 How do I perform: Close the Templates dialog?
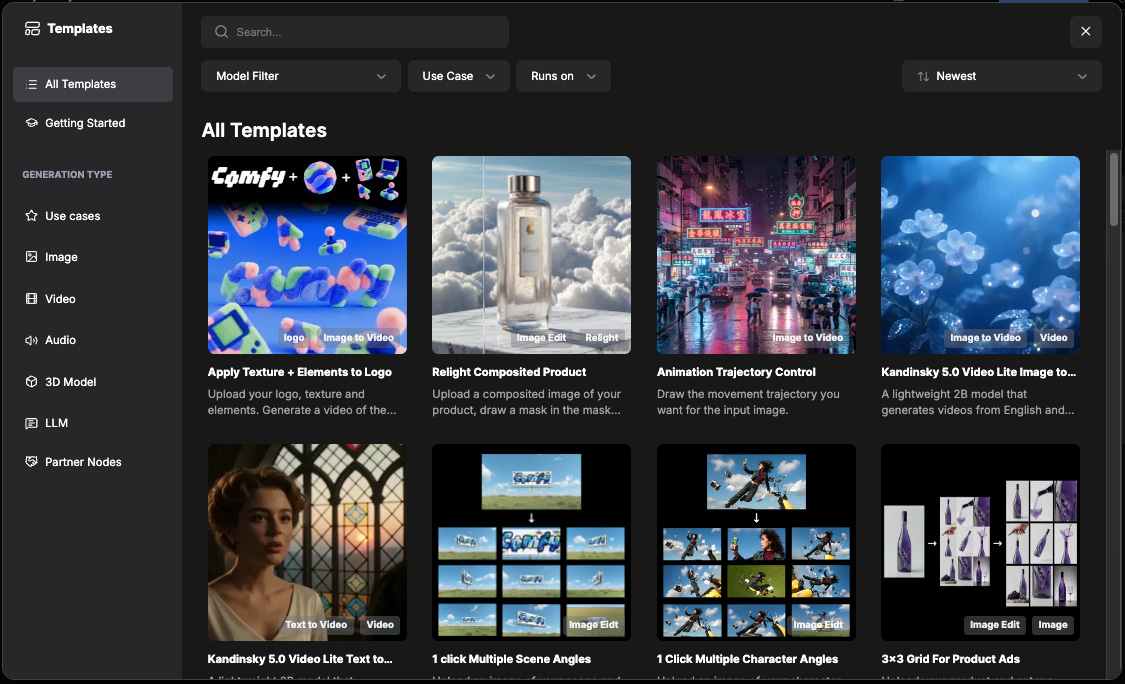click(x=1086, y=32)
